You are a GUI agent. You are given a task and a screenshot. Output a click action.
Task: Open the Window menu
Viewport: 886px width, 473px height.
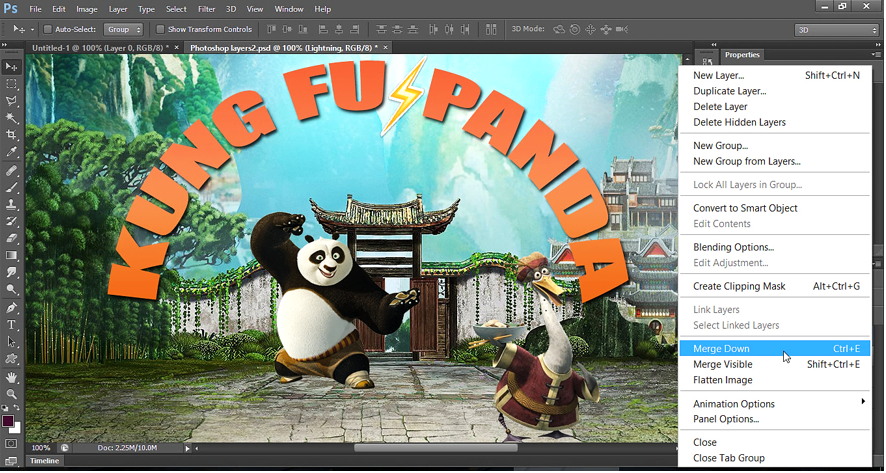click(x=289, y=9)
